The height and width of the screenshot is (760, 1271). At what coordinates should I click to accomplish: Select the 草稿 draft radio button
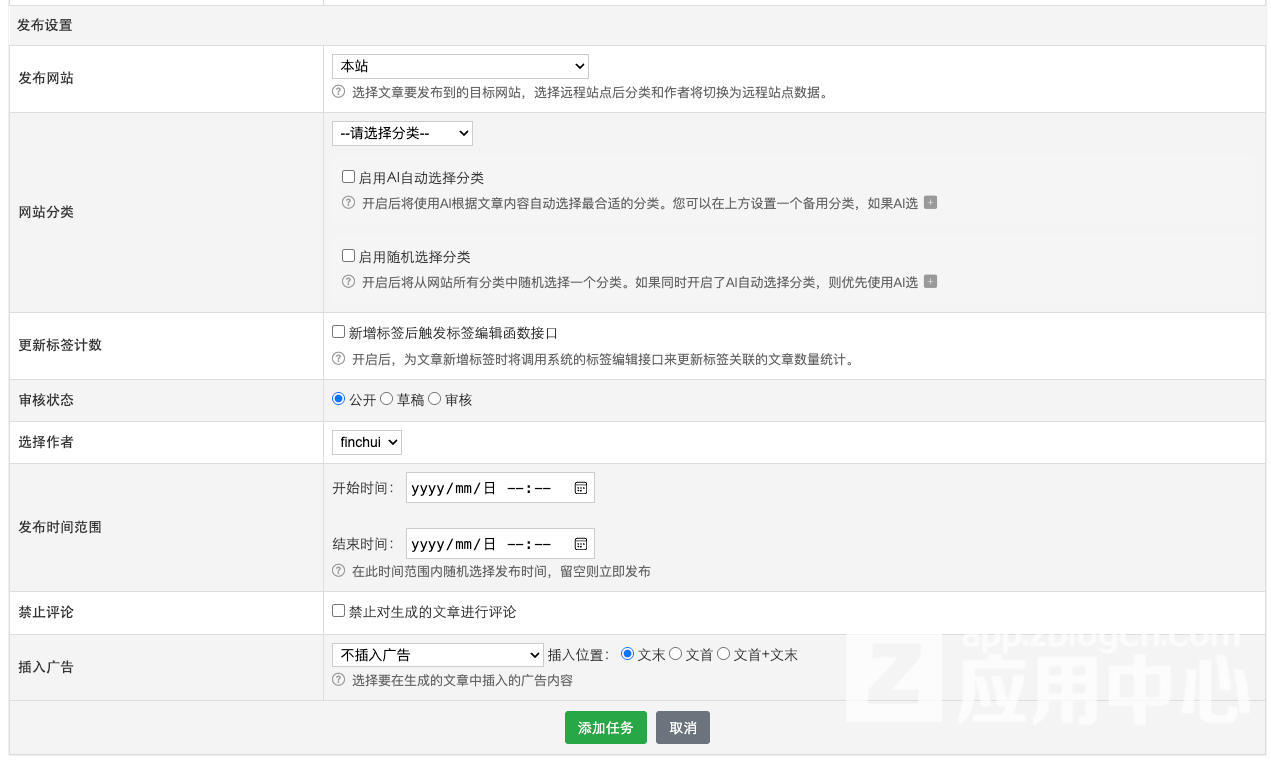click(387, 399)
